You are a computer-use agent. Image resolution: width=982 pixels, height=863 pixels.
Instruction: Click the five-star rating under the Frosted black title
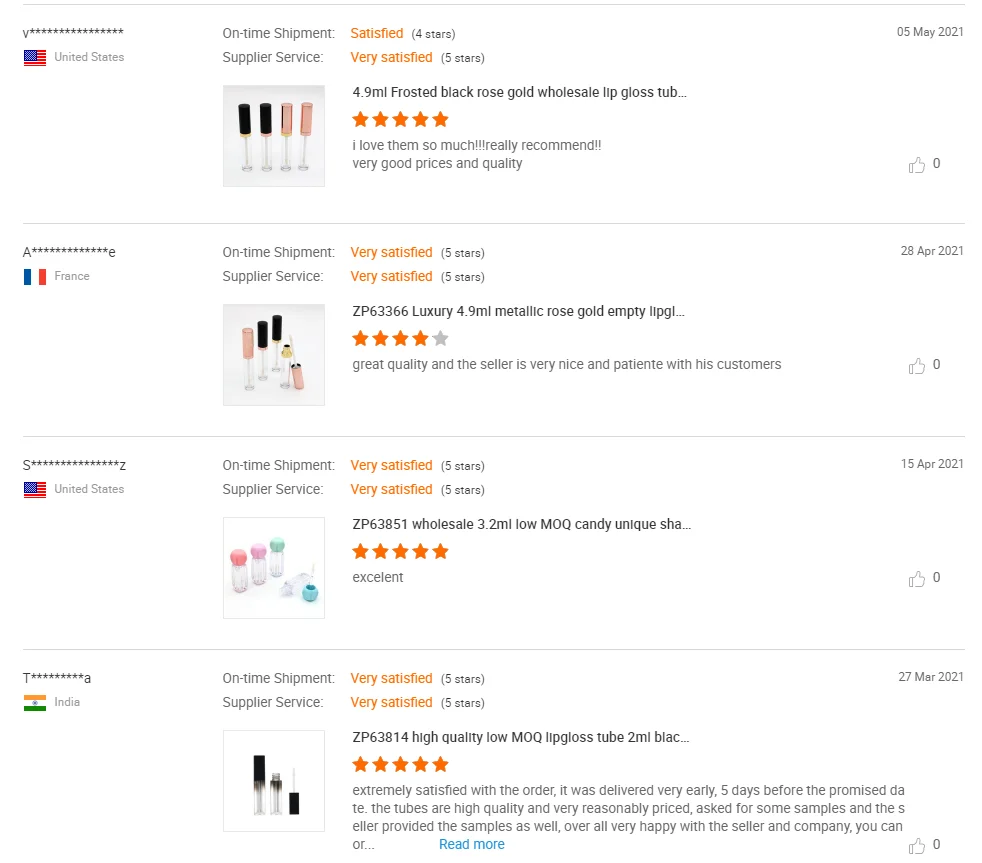pyautogui.click(x=400, y=119)
